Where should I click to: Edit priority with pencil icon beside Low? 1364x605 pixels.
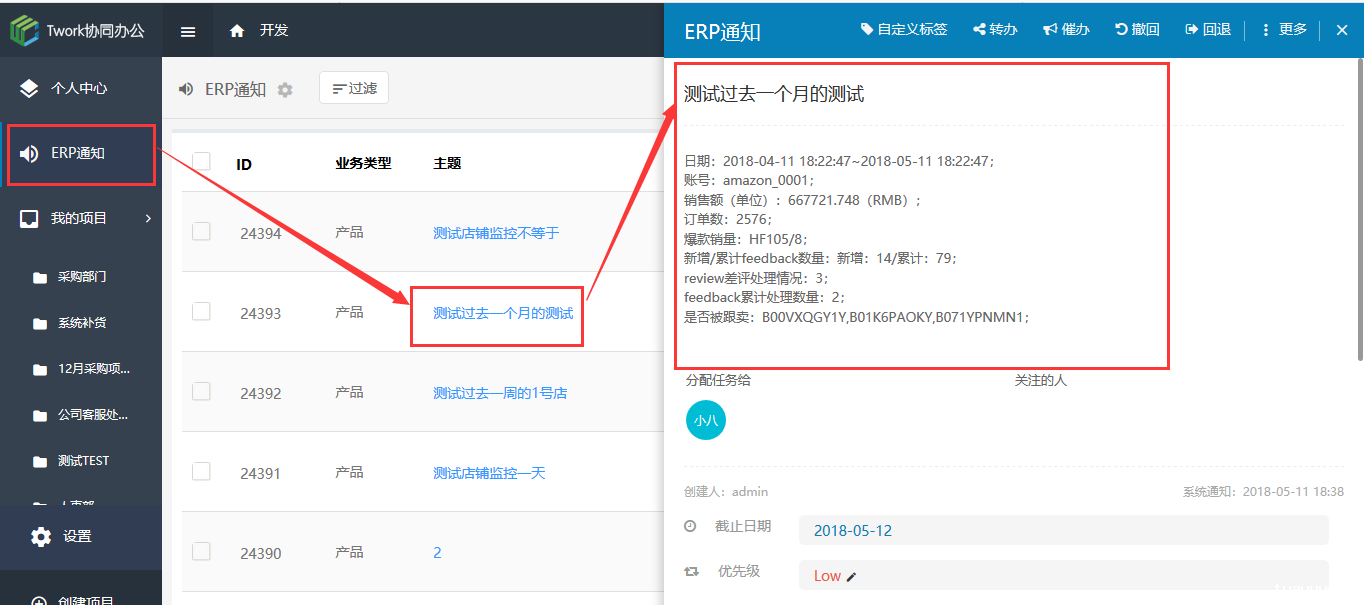(x=851, y=576)
